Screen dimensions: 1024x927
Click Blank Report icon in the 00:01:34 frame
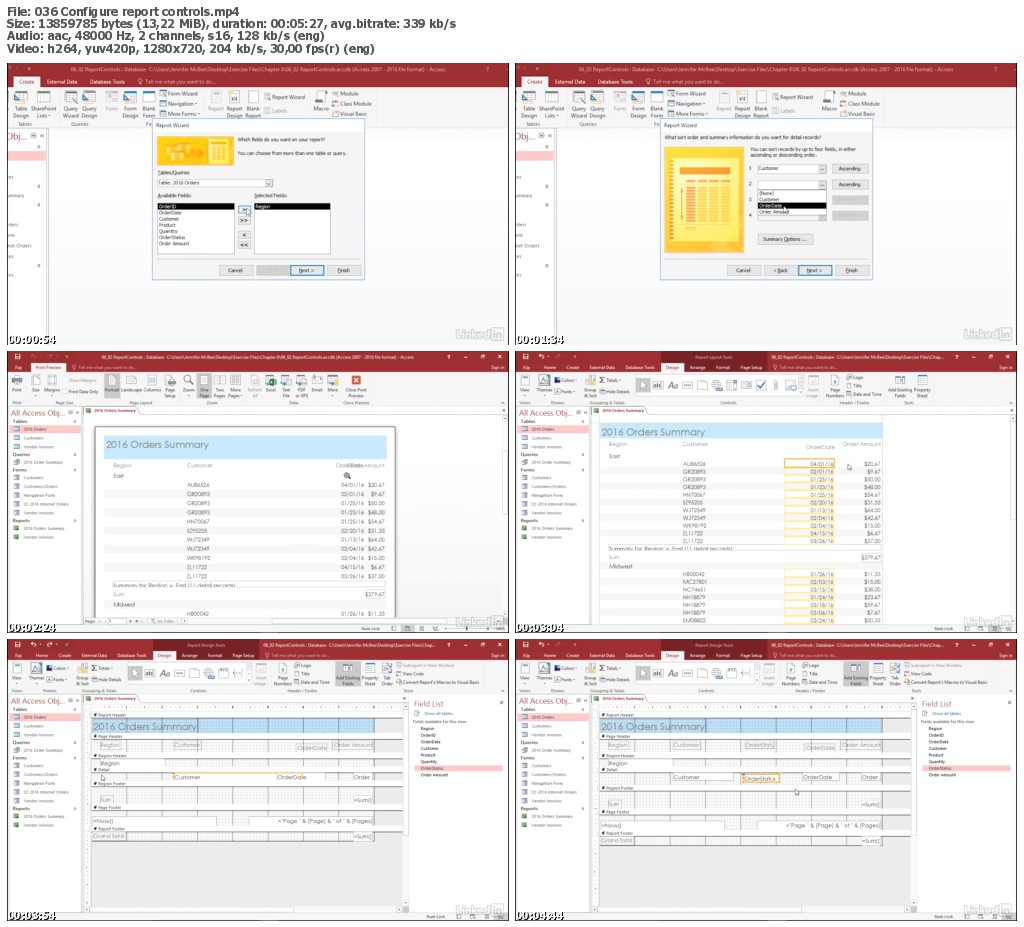point(761,104)
